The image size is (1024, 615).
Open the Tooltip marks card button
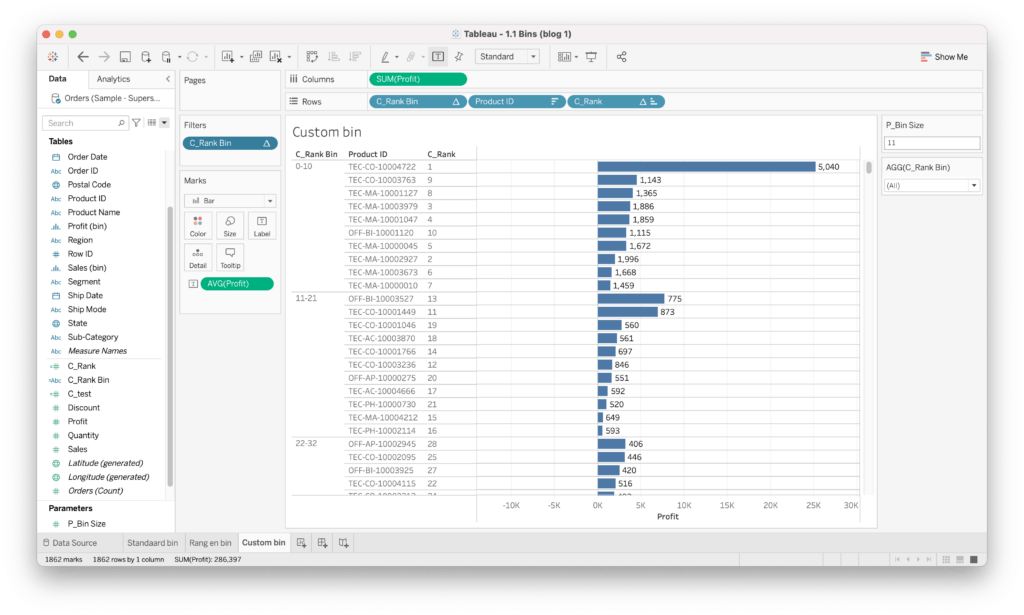(229, 257)
